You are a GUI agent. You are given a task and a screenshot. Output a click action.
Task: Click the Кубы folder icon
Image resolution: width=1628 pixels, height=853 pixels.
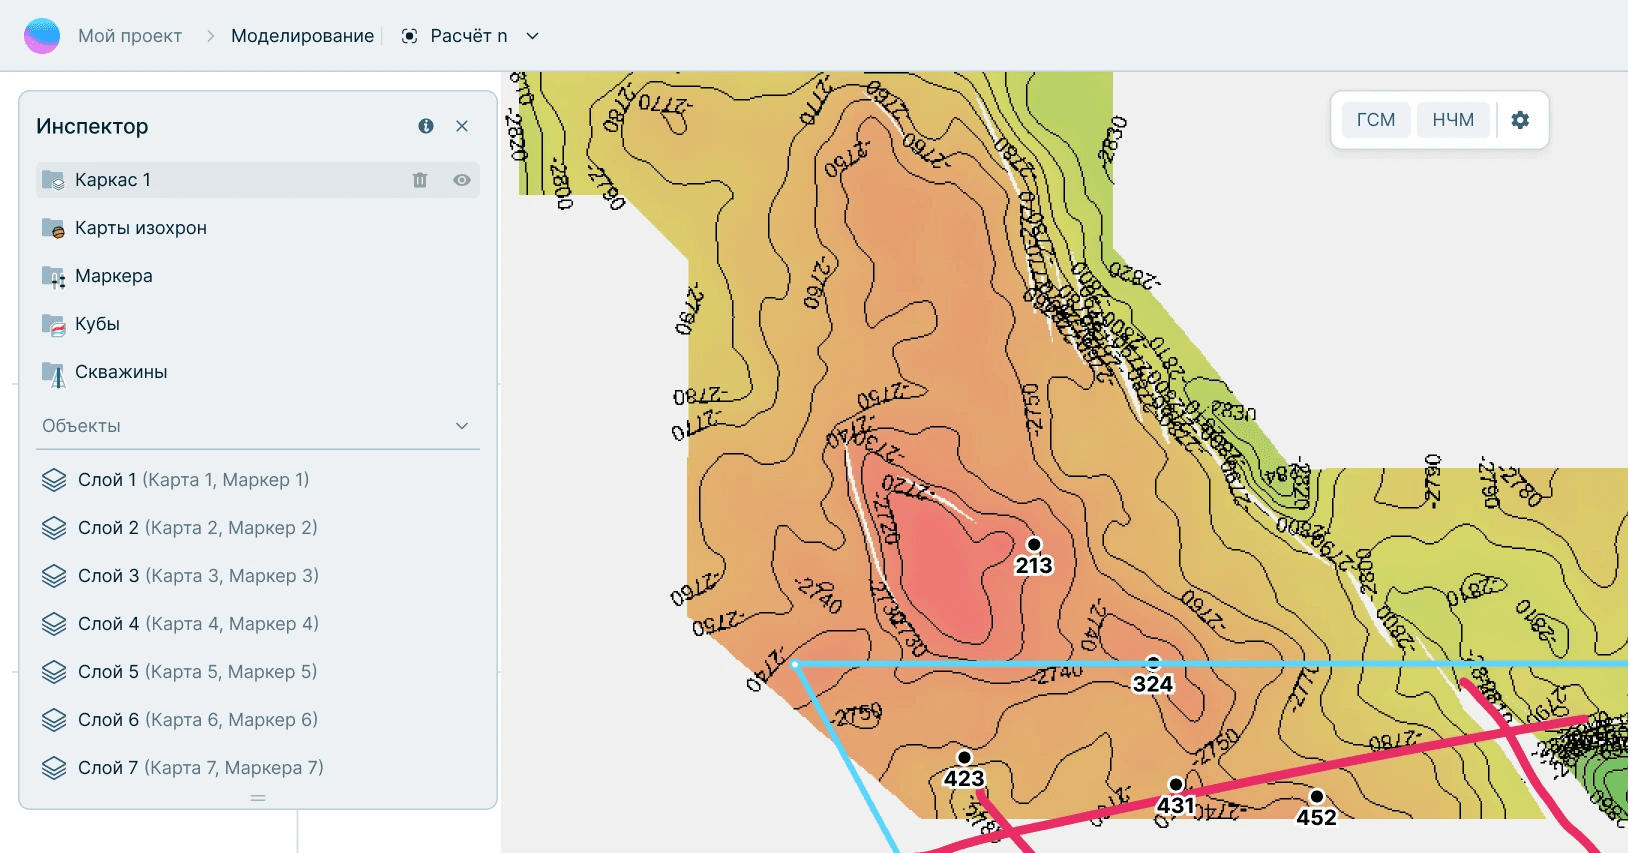click(x=53, y=324)
